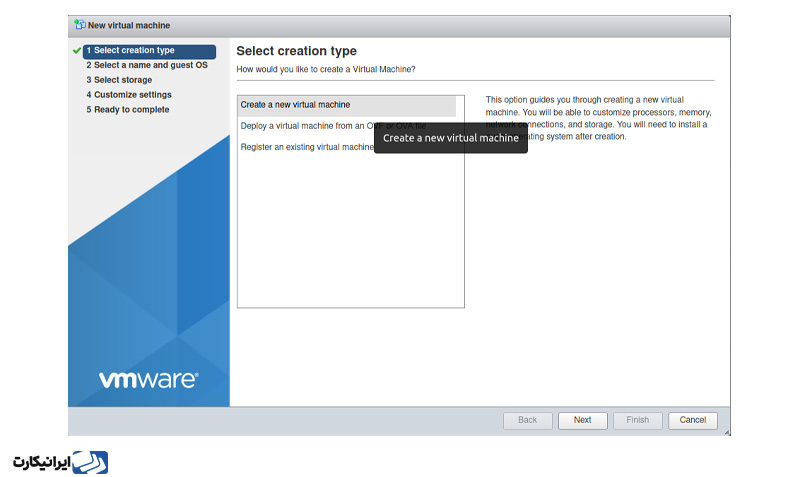Click the Finish button
The height and width of the screenshot is (477, 800).
pos(638,420)
